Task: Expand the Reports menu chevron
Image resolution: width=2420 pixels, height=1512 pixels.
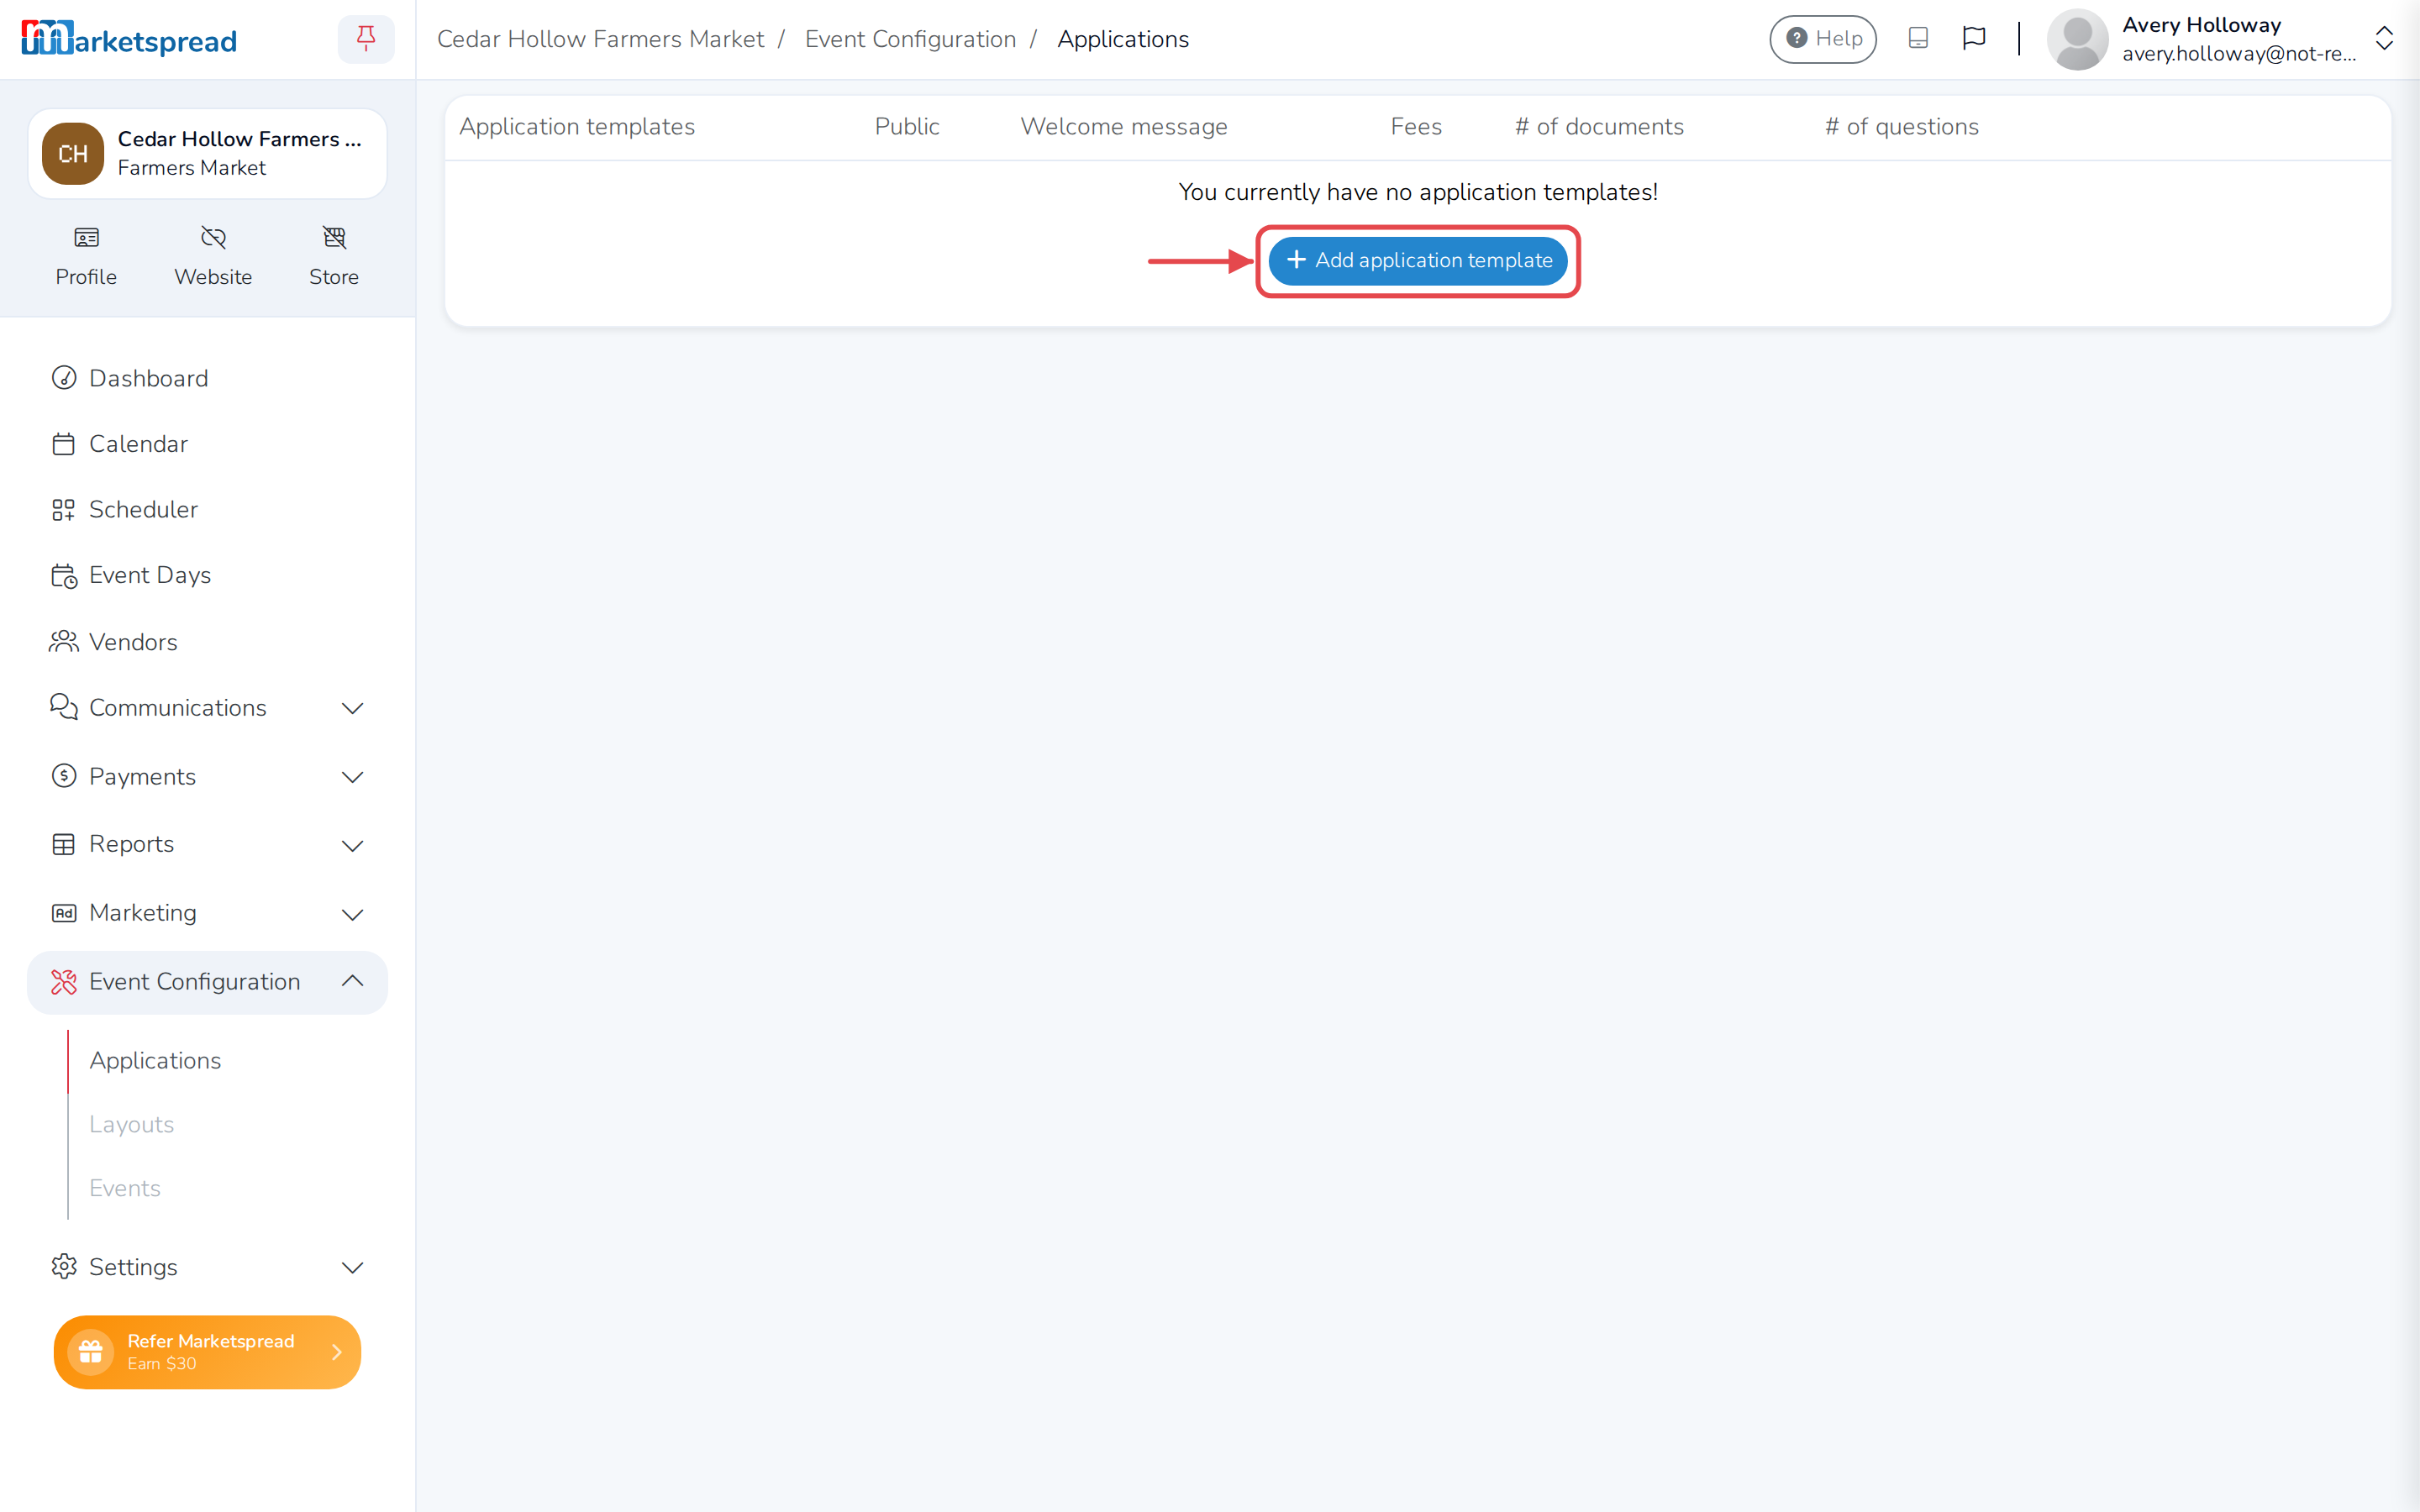Action: (352, 845)
